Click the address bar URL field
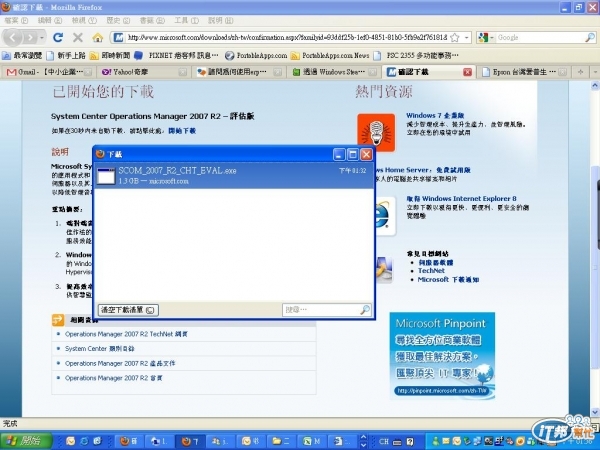This screenshot has width=600, height=450. (x=287, y=38)
